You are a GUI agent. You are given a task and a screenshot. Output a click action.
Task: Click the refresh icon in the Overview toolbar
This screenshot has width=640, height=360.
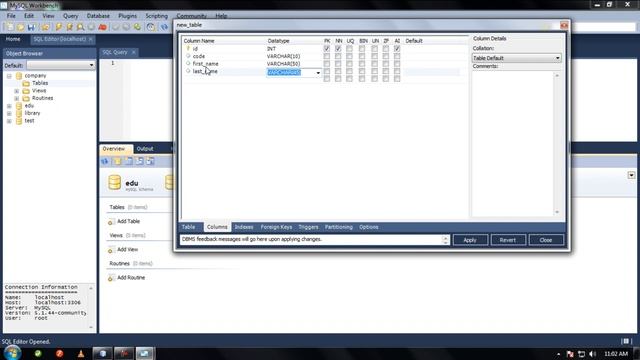[105, 161]
